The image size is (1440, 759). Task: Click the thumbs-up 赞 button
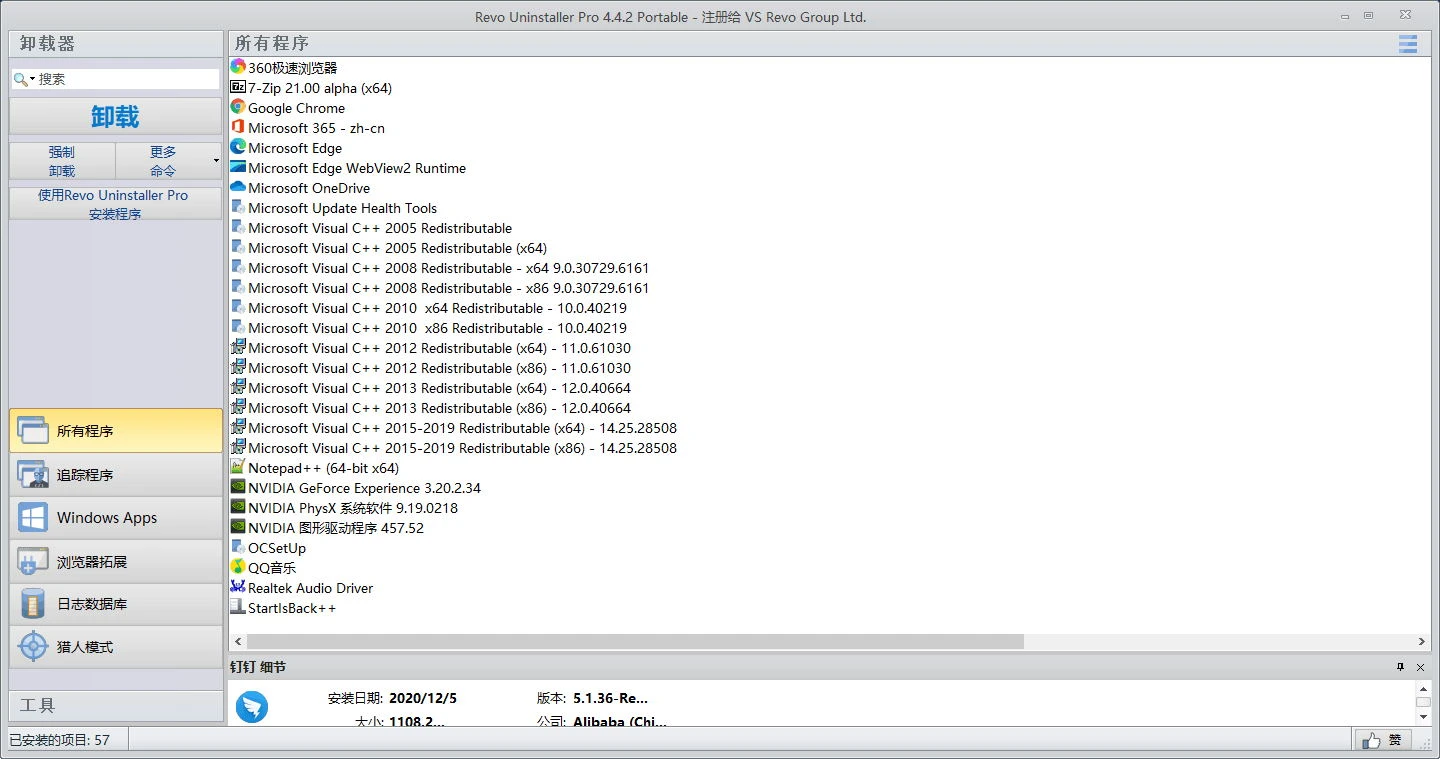pos(1385,740)
